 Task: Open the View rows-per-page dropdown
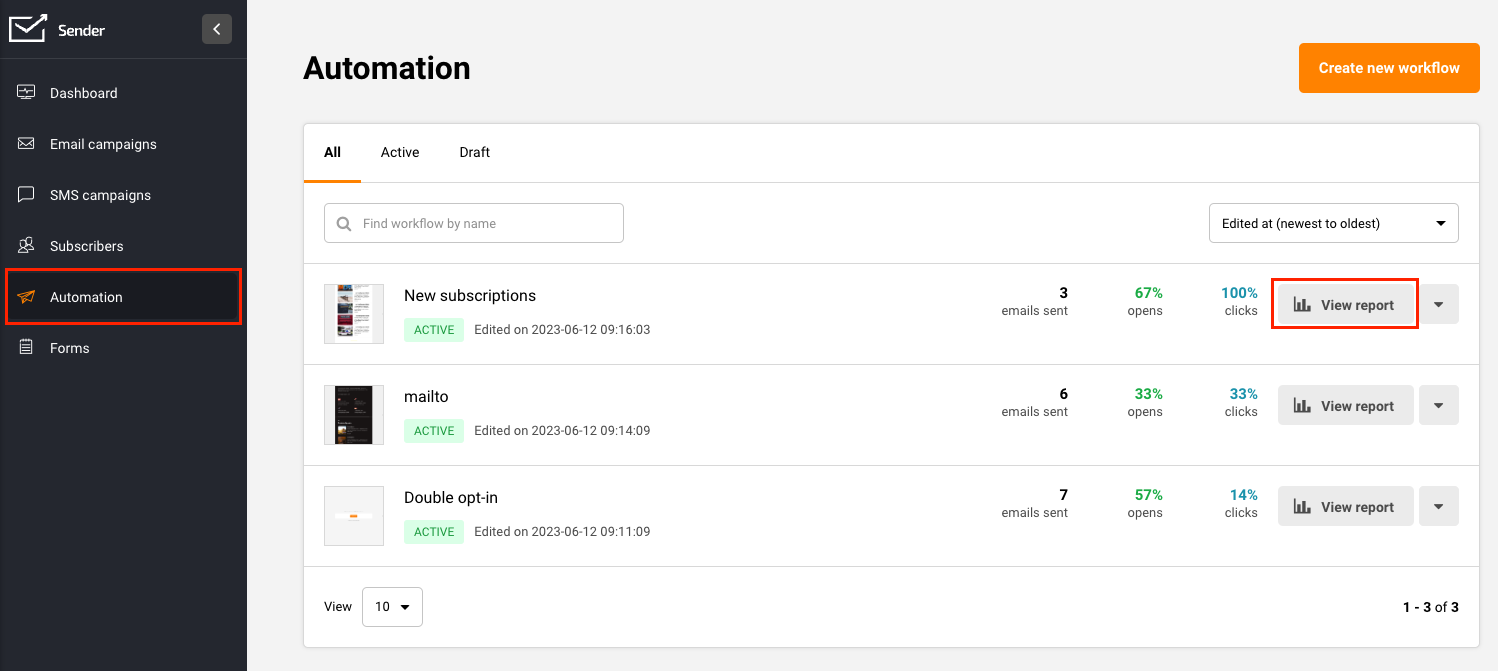click(x=392, y=607)
